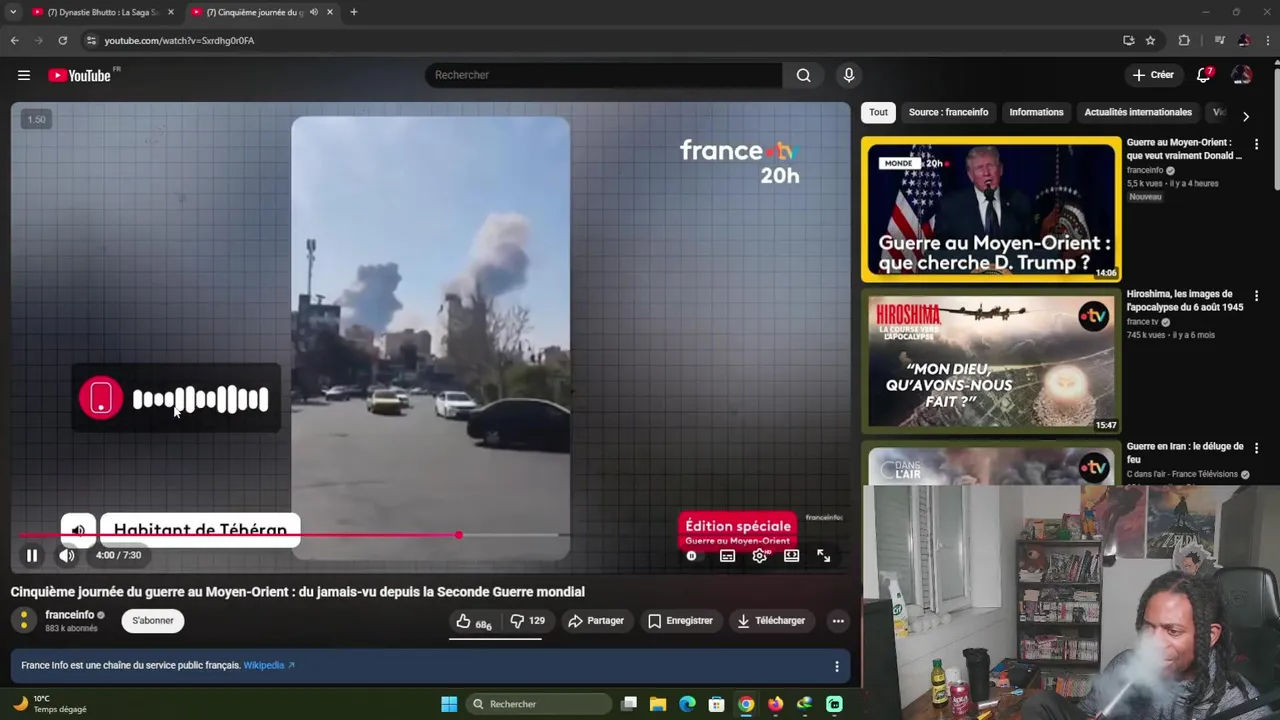The width and height of the screenshot is (1280, 720).
Task: Dislike the video
Action: 527,621
